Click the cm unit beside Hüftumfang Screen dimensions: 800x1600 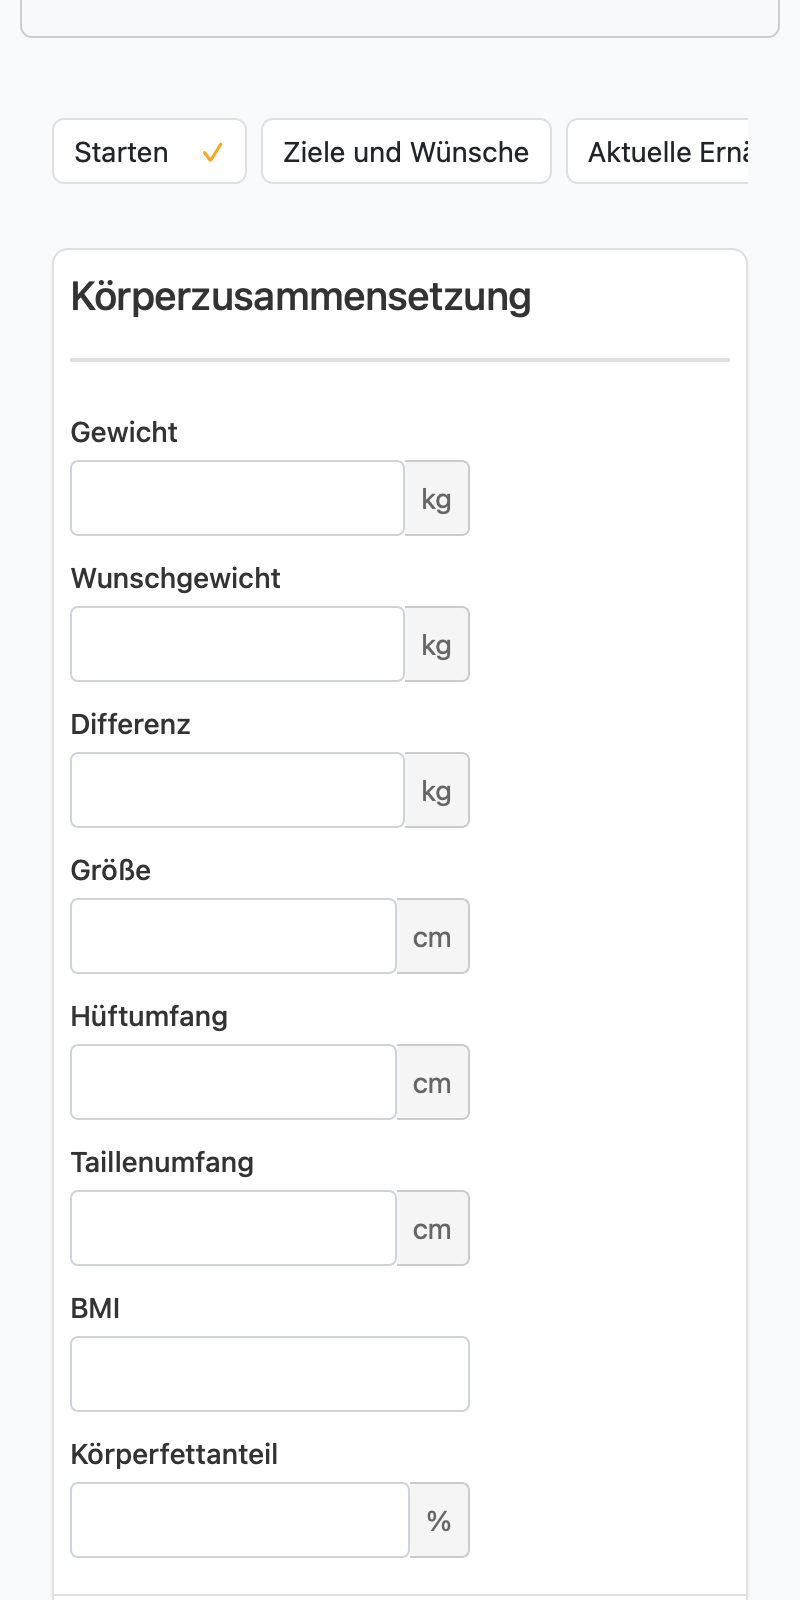pos(433,1082)
